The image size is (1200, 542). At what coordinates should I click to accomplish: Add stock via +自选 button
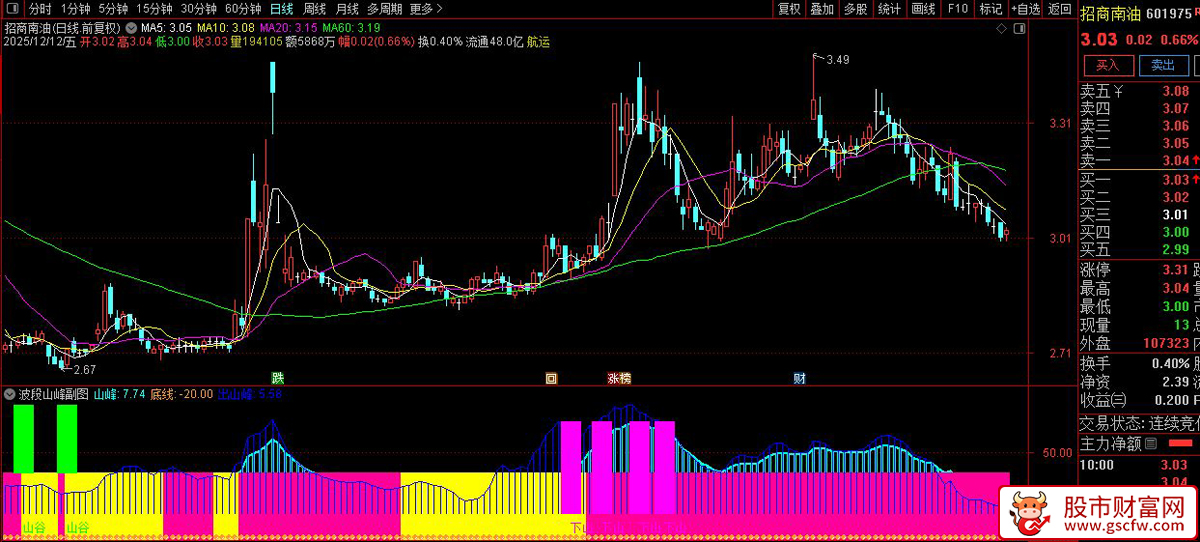1025,9
